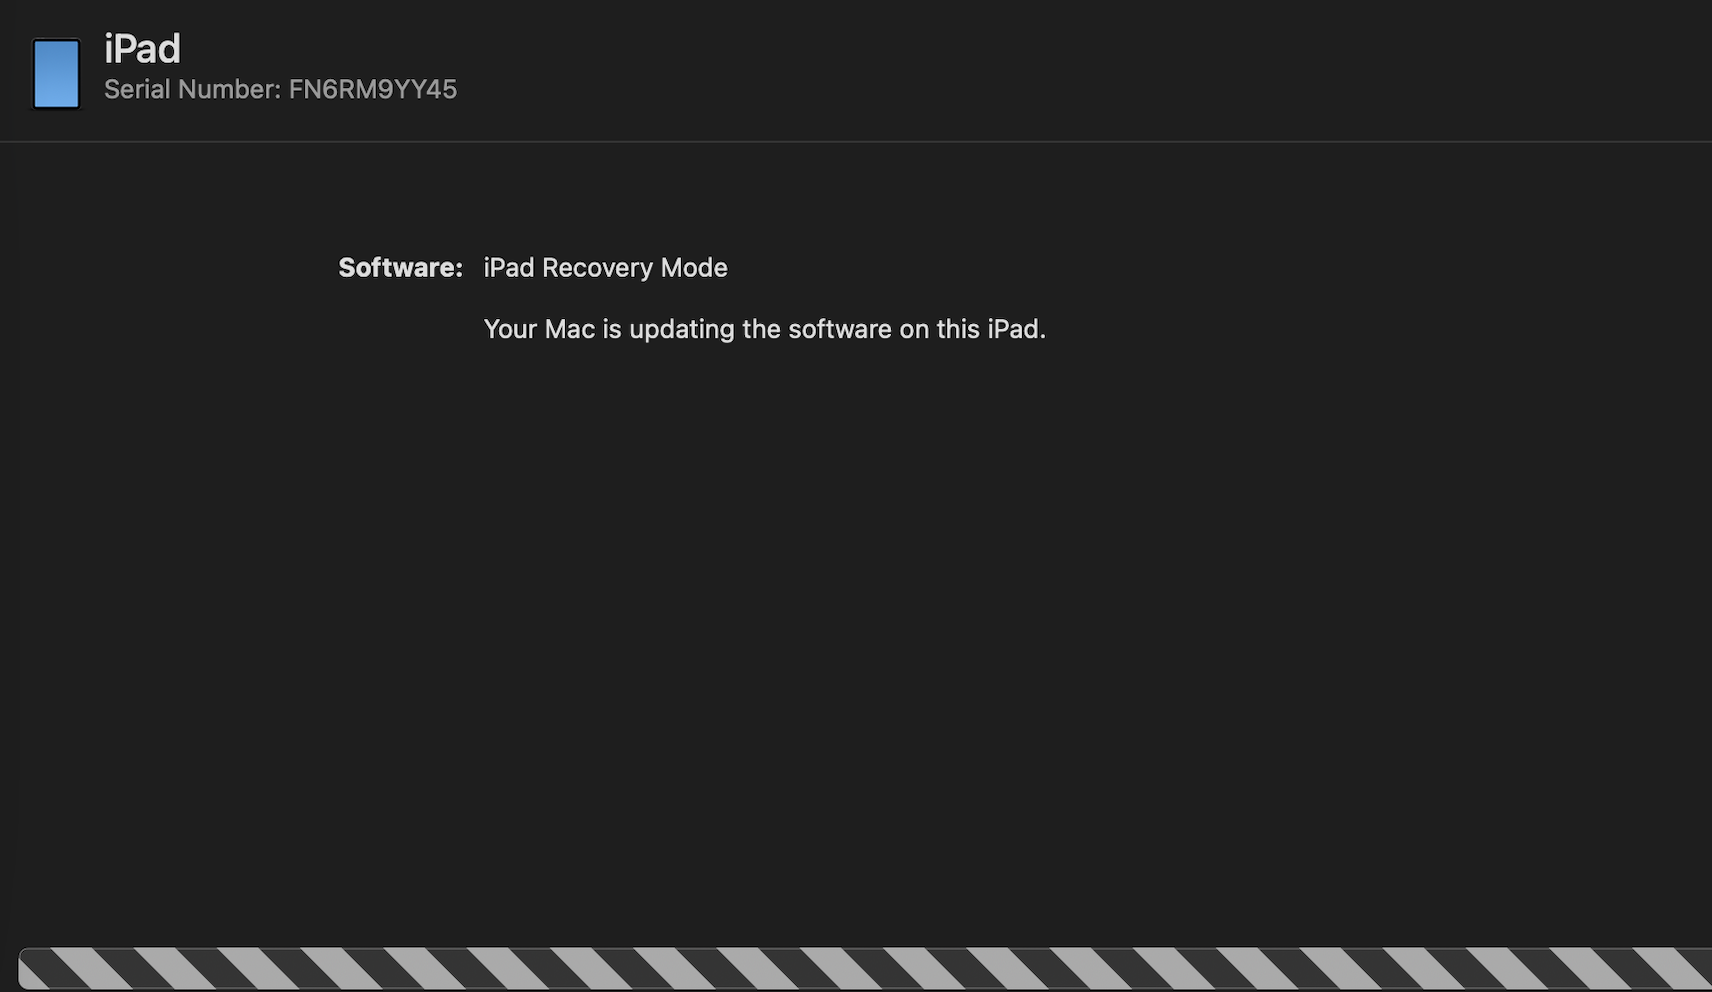Click the serial value FN6RM9YY45
Image resolution: width=1712 pixels, height=992 pixels.
(372, 89)
